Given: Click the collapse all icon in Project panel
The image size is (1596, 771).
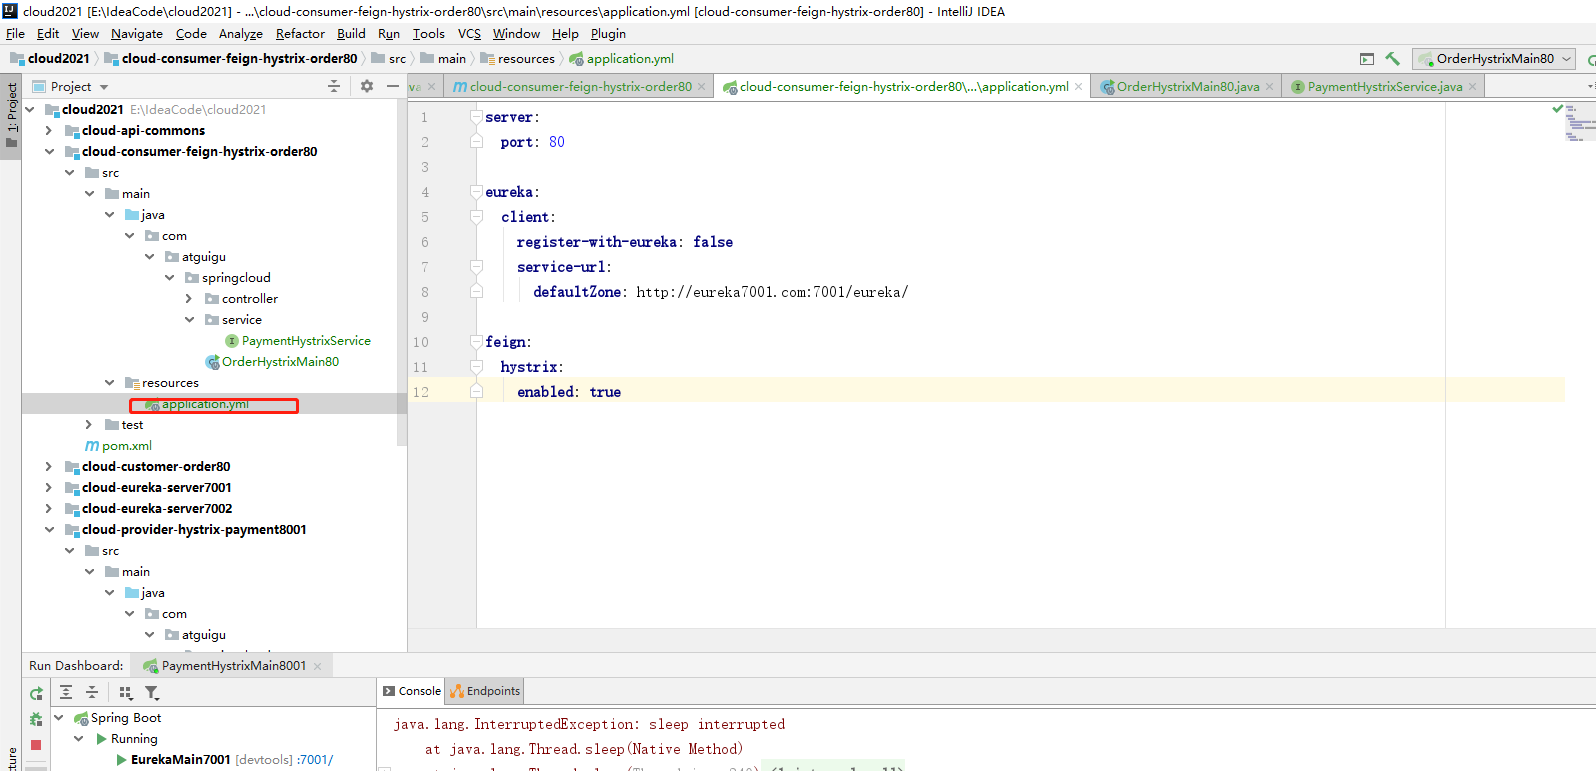Looking at the screenshot, I should pyautogui.click(x=334, y=86).
